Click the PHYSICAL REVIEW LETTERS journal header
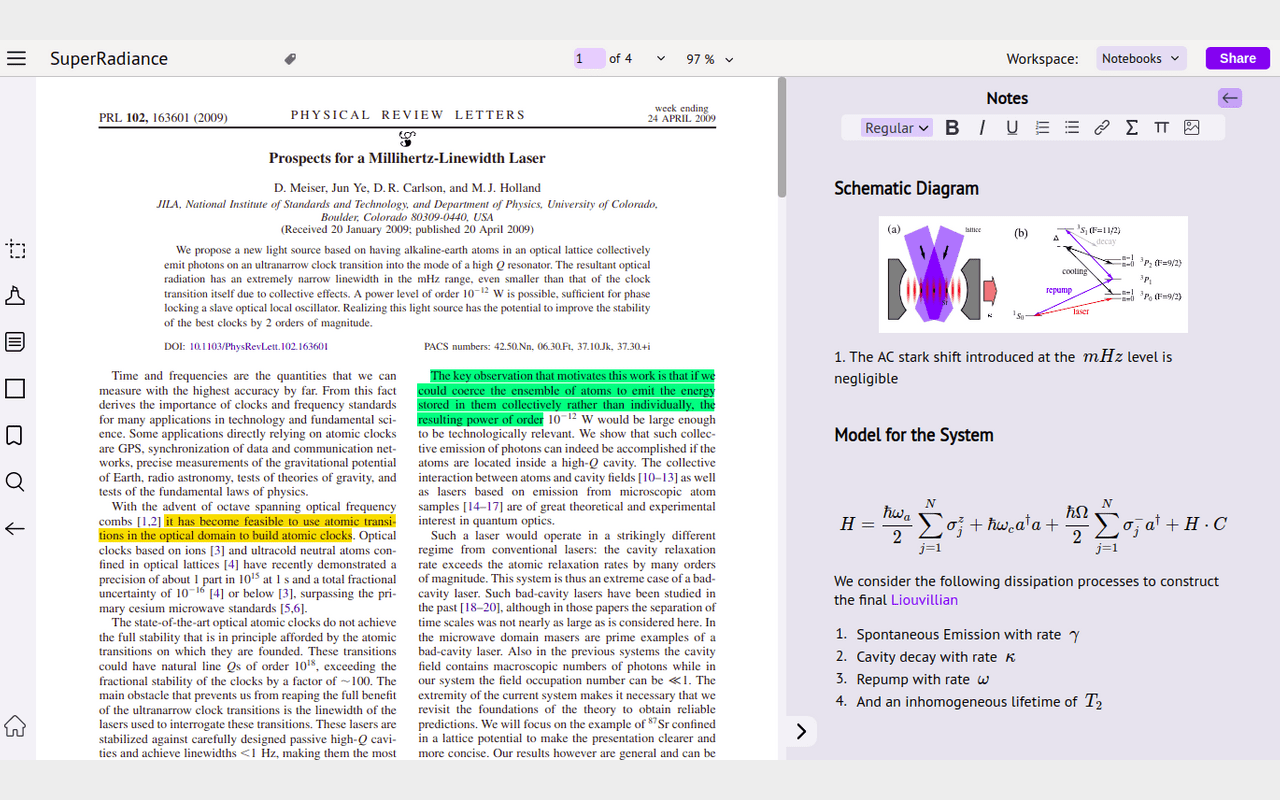1280x800 pixels. tap(408, 115)
